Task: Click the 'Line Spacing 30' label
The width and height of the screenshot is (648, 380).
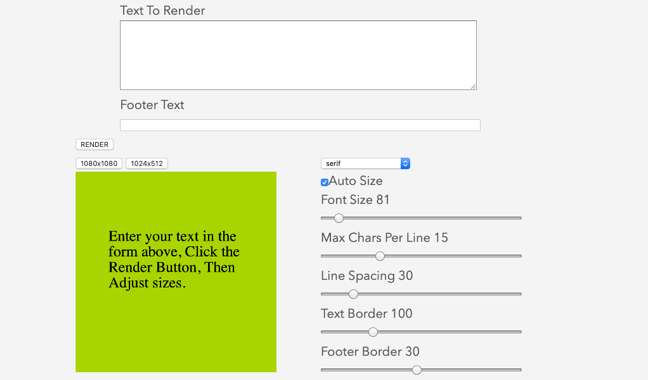Action: [367, 276]
